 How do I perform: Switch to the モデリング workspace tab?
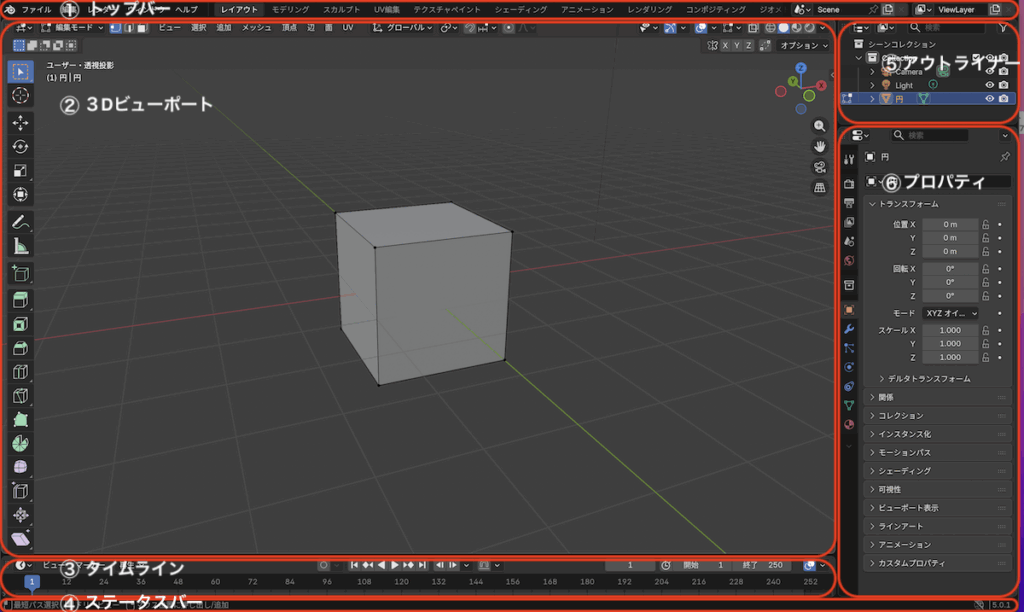pyautogui.click(x=290, y=9)
